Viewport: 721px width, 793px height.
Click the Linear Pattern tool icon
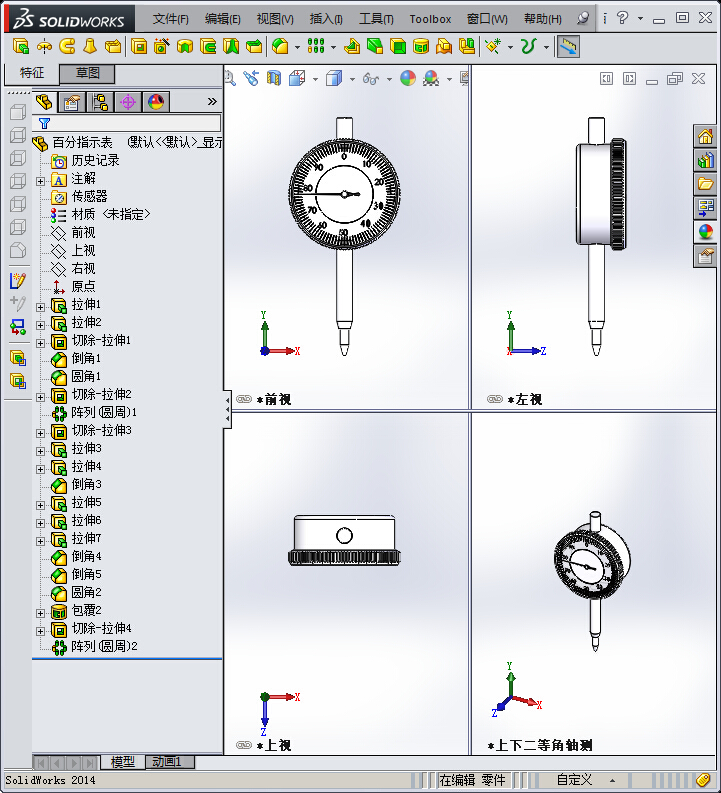coord(316,47)
